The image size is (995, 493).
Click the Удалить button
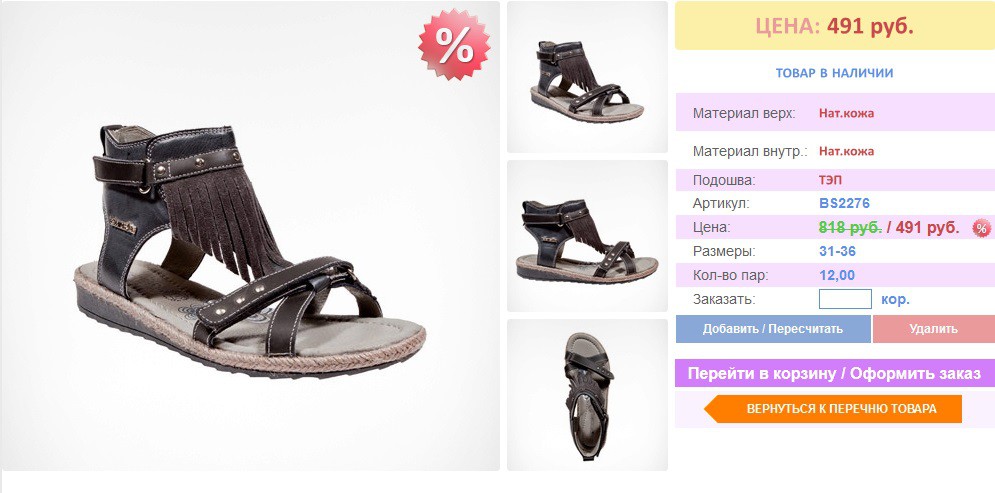933,329
